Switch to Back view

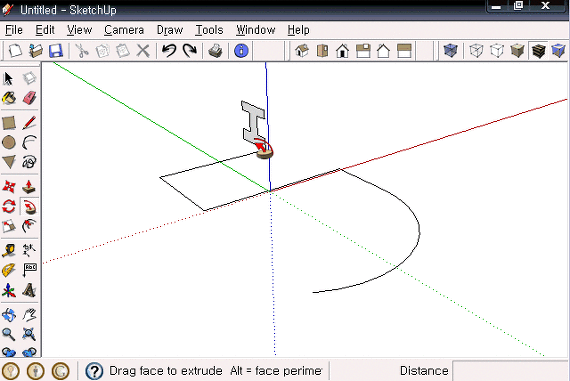[x=383, y=51]
